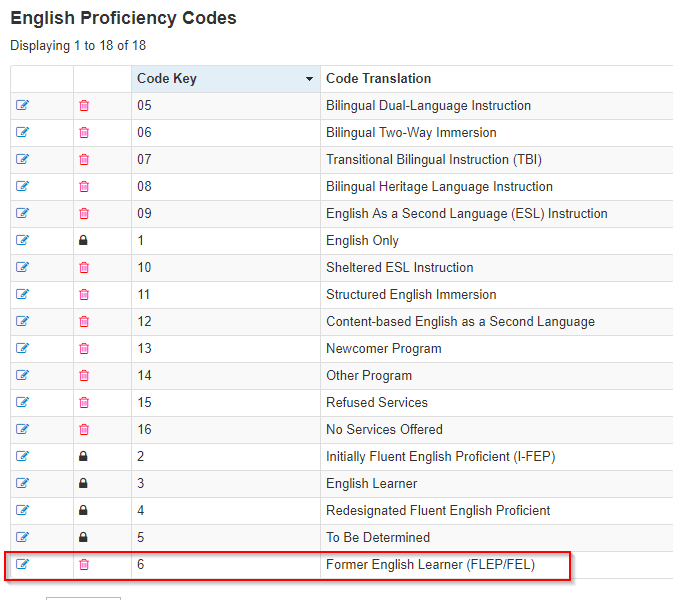Edit the Sheltered ESL Instruction entry
This screenshot has height=600, width=673.
(x=23, y=267)
